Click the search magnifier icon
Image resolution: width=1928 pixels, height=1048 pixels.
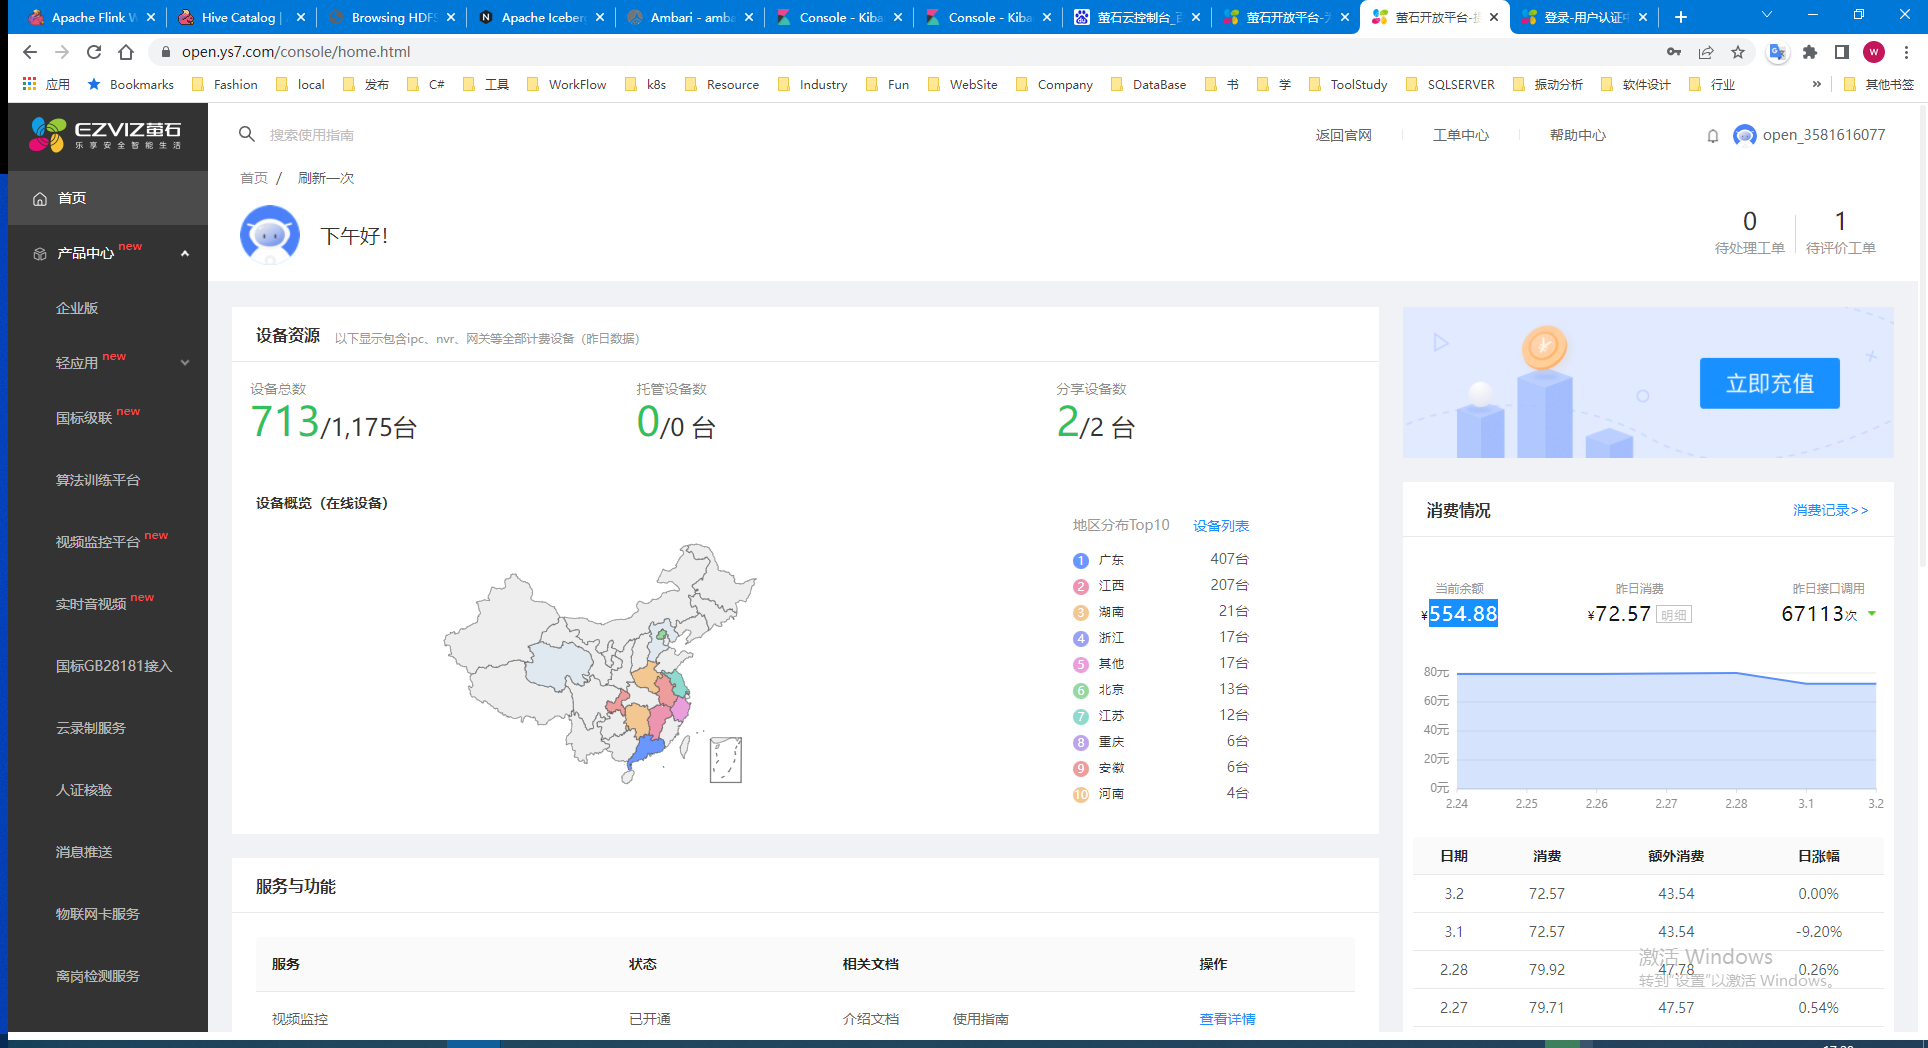246,134
